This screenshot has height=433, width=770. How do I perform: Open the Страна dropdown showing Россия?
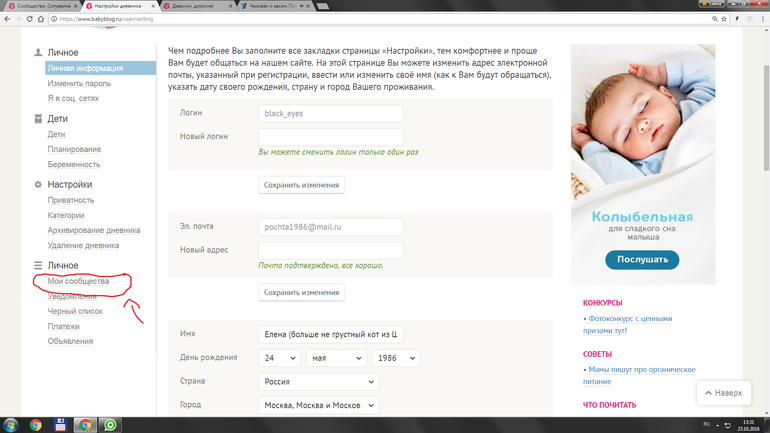click(318, 382)
